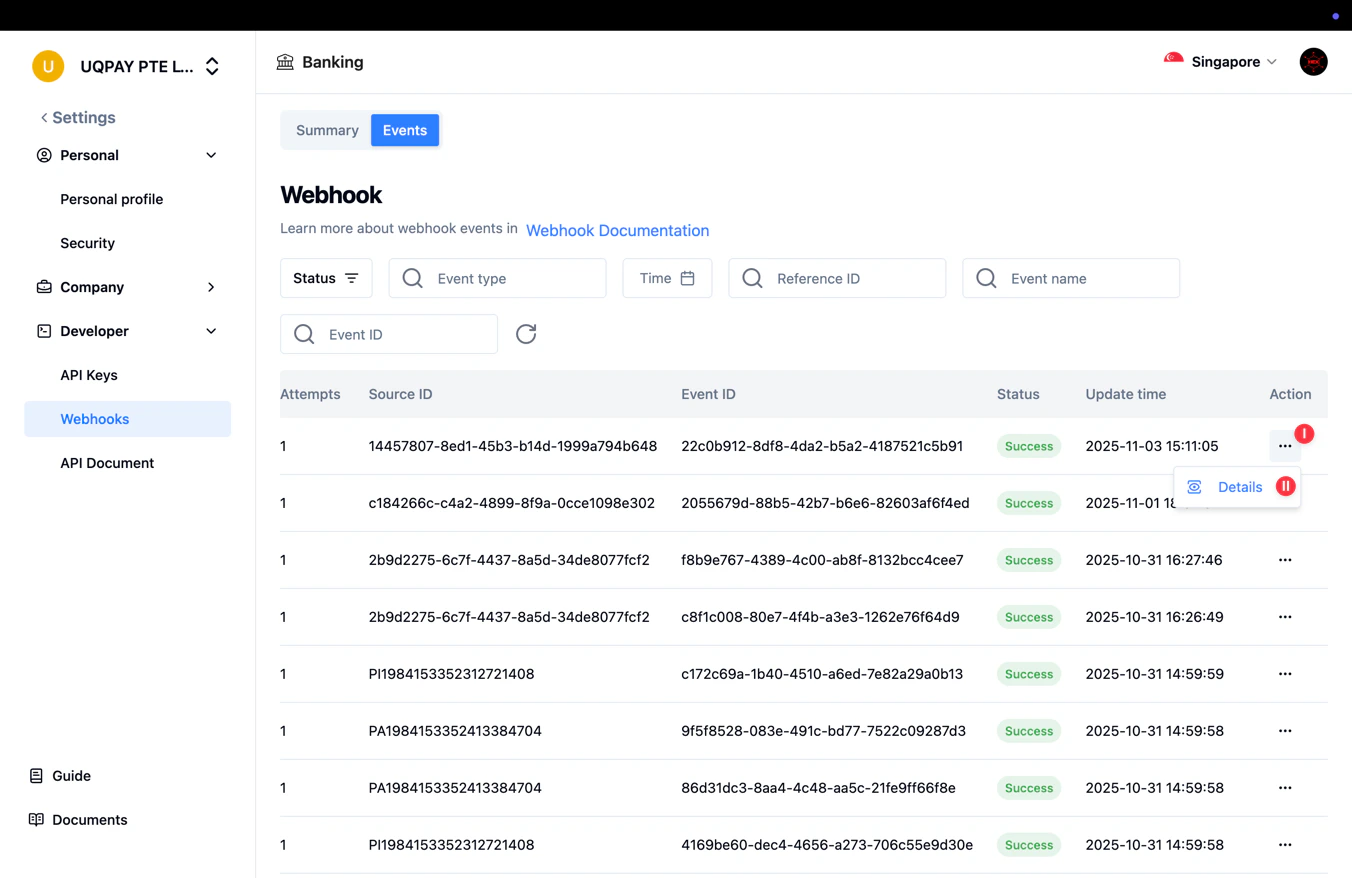Viewport: 1352px width, 878px height.
Task: Open the Webhook Documentation link
Action: [617, 230]
